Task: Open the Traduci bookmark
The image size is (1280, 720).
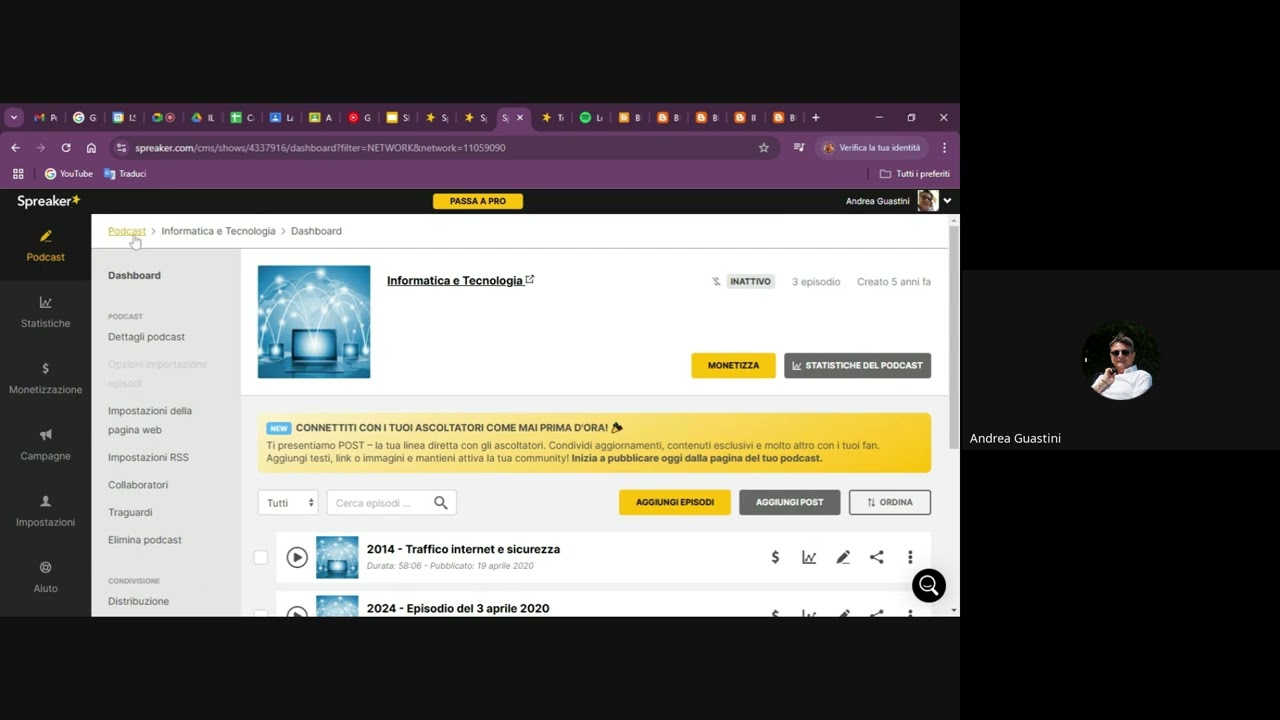Action: tap(125, 173)
